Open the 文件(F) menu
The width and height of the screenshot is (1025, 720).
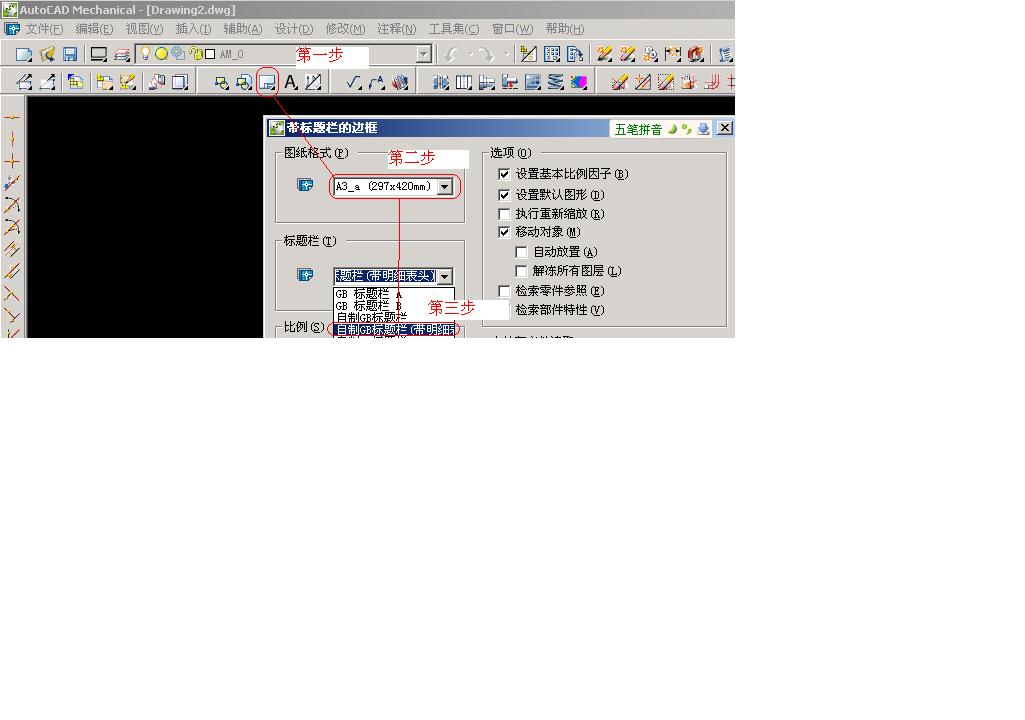click(44, 29)
